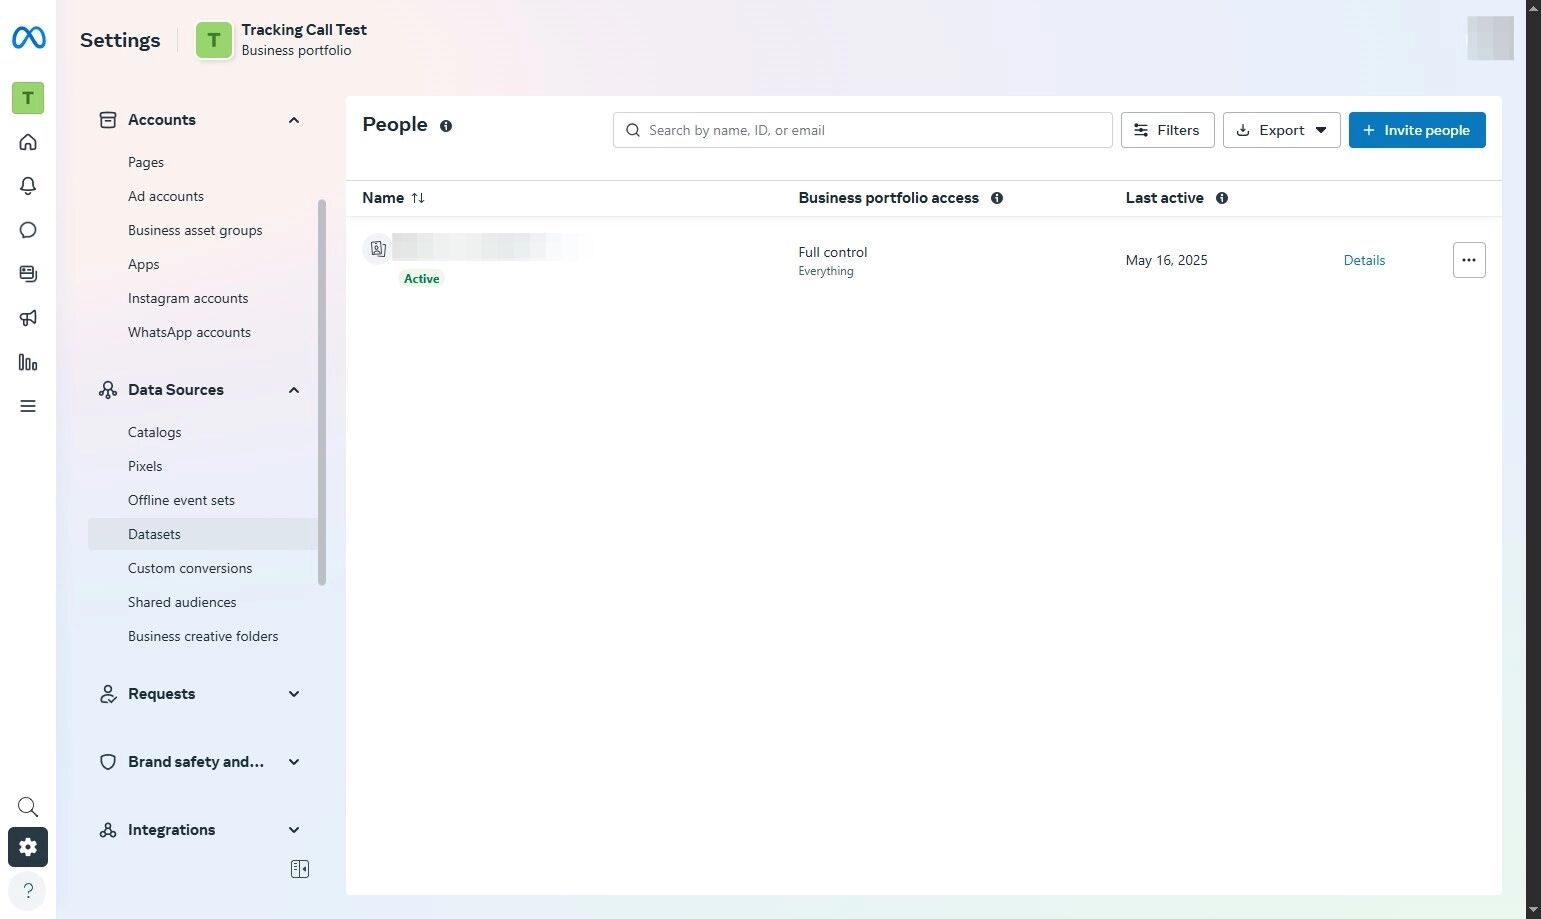Image resolution: width=1541 pixels, height=919 pixels.
Task: Select Datasets in the sidebar
Action: pyautogui.click(x=203, y=534)
